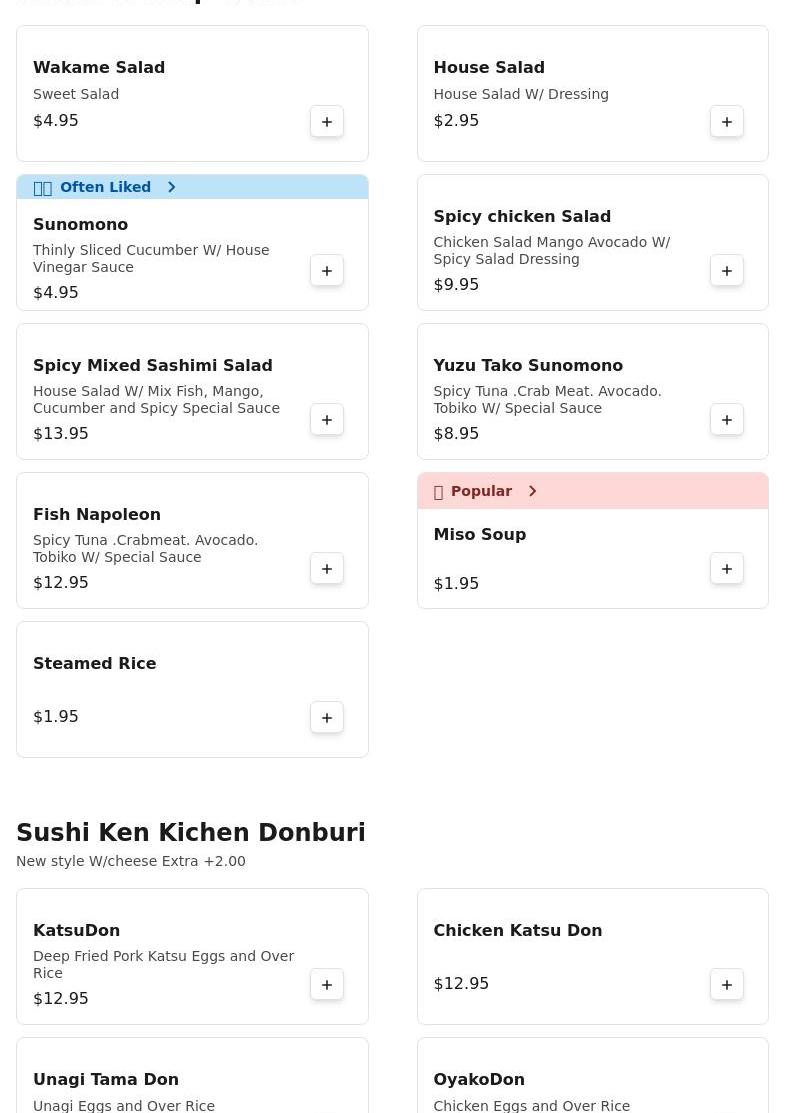
Task: Add Yuzu Tako Sunomono to order
Action: (727, 420)
